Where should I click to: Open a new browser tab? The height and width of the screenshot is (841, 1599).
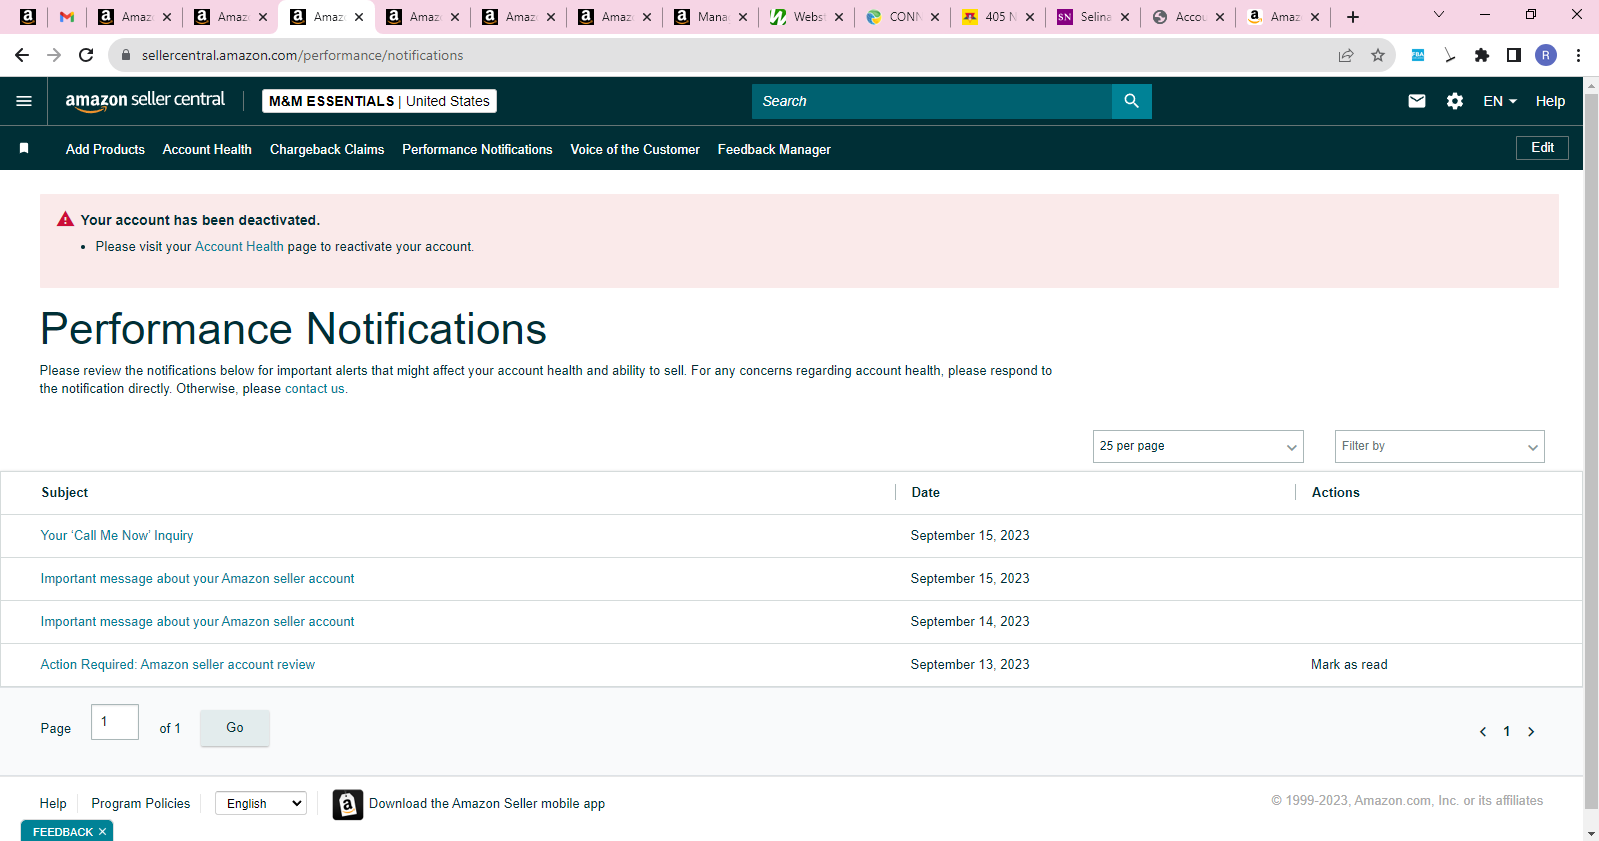pos(1353,17)
